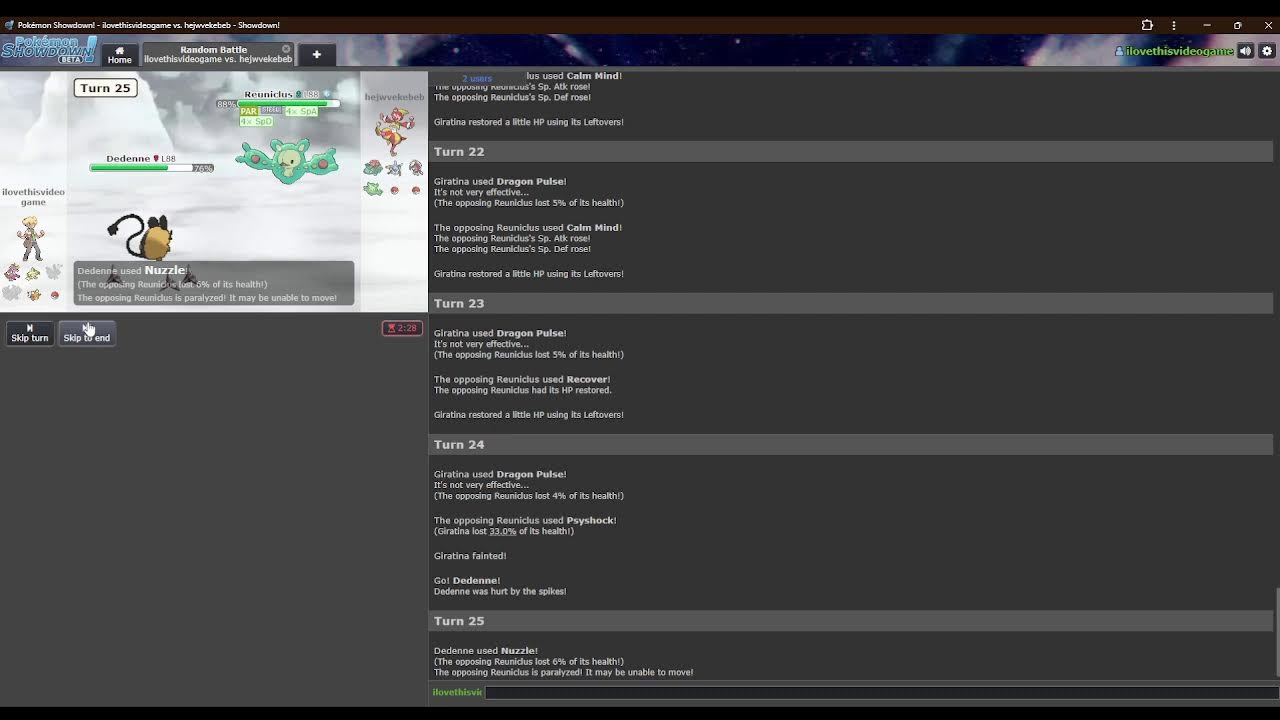Focus the chat message input field
Viewport: 1280px width, 720px height.
click(881, 692)
